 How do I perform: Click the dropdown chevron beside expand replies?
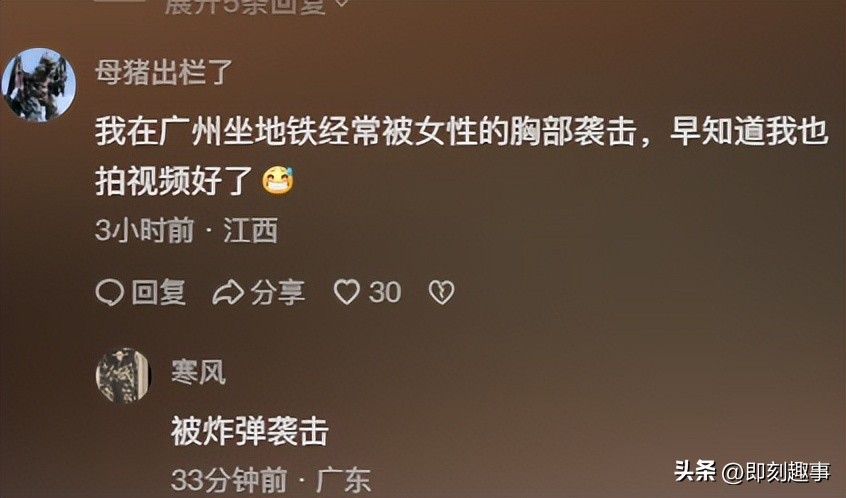341,3
